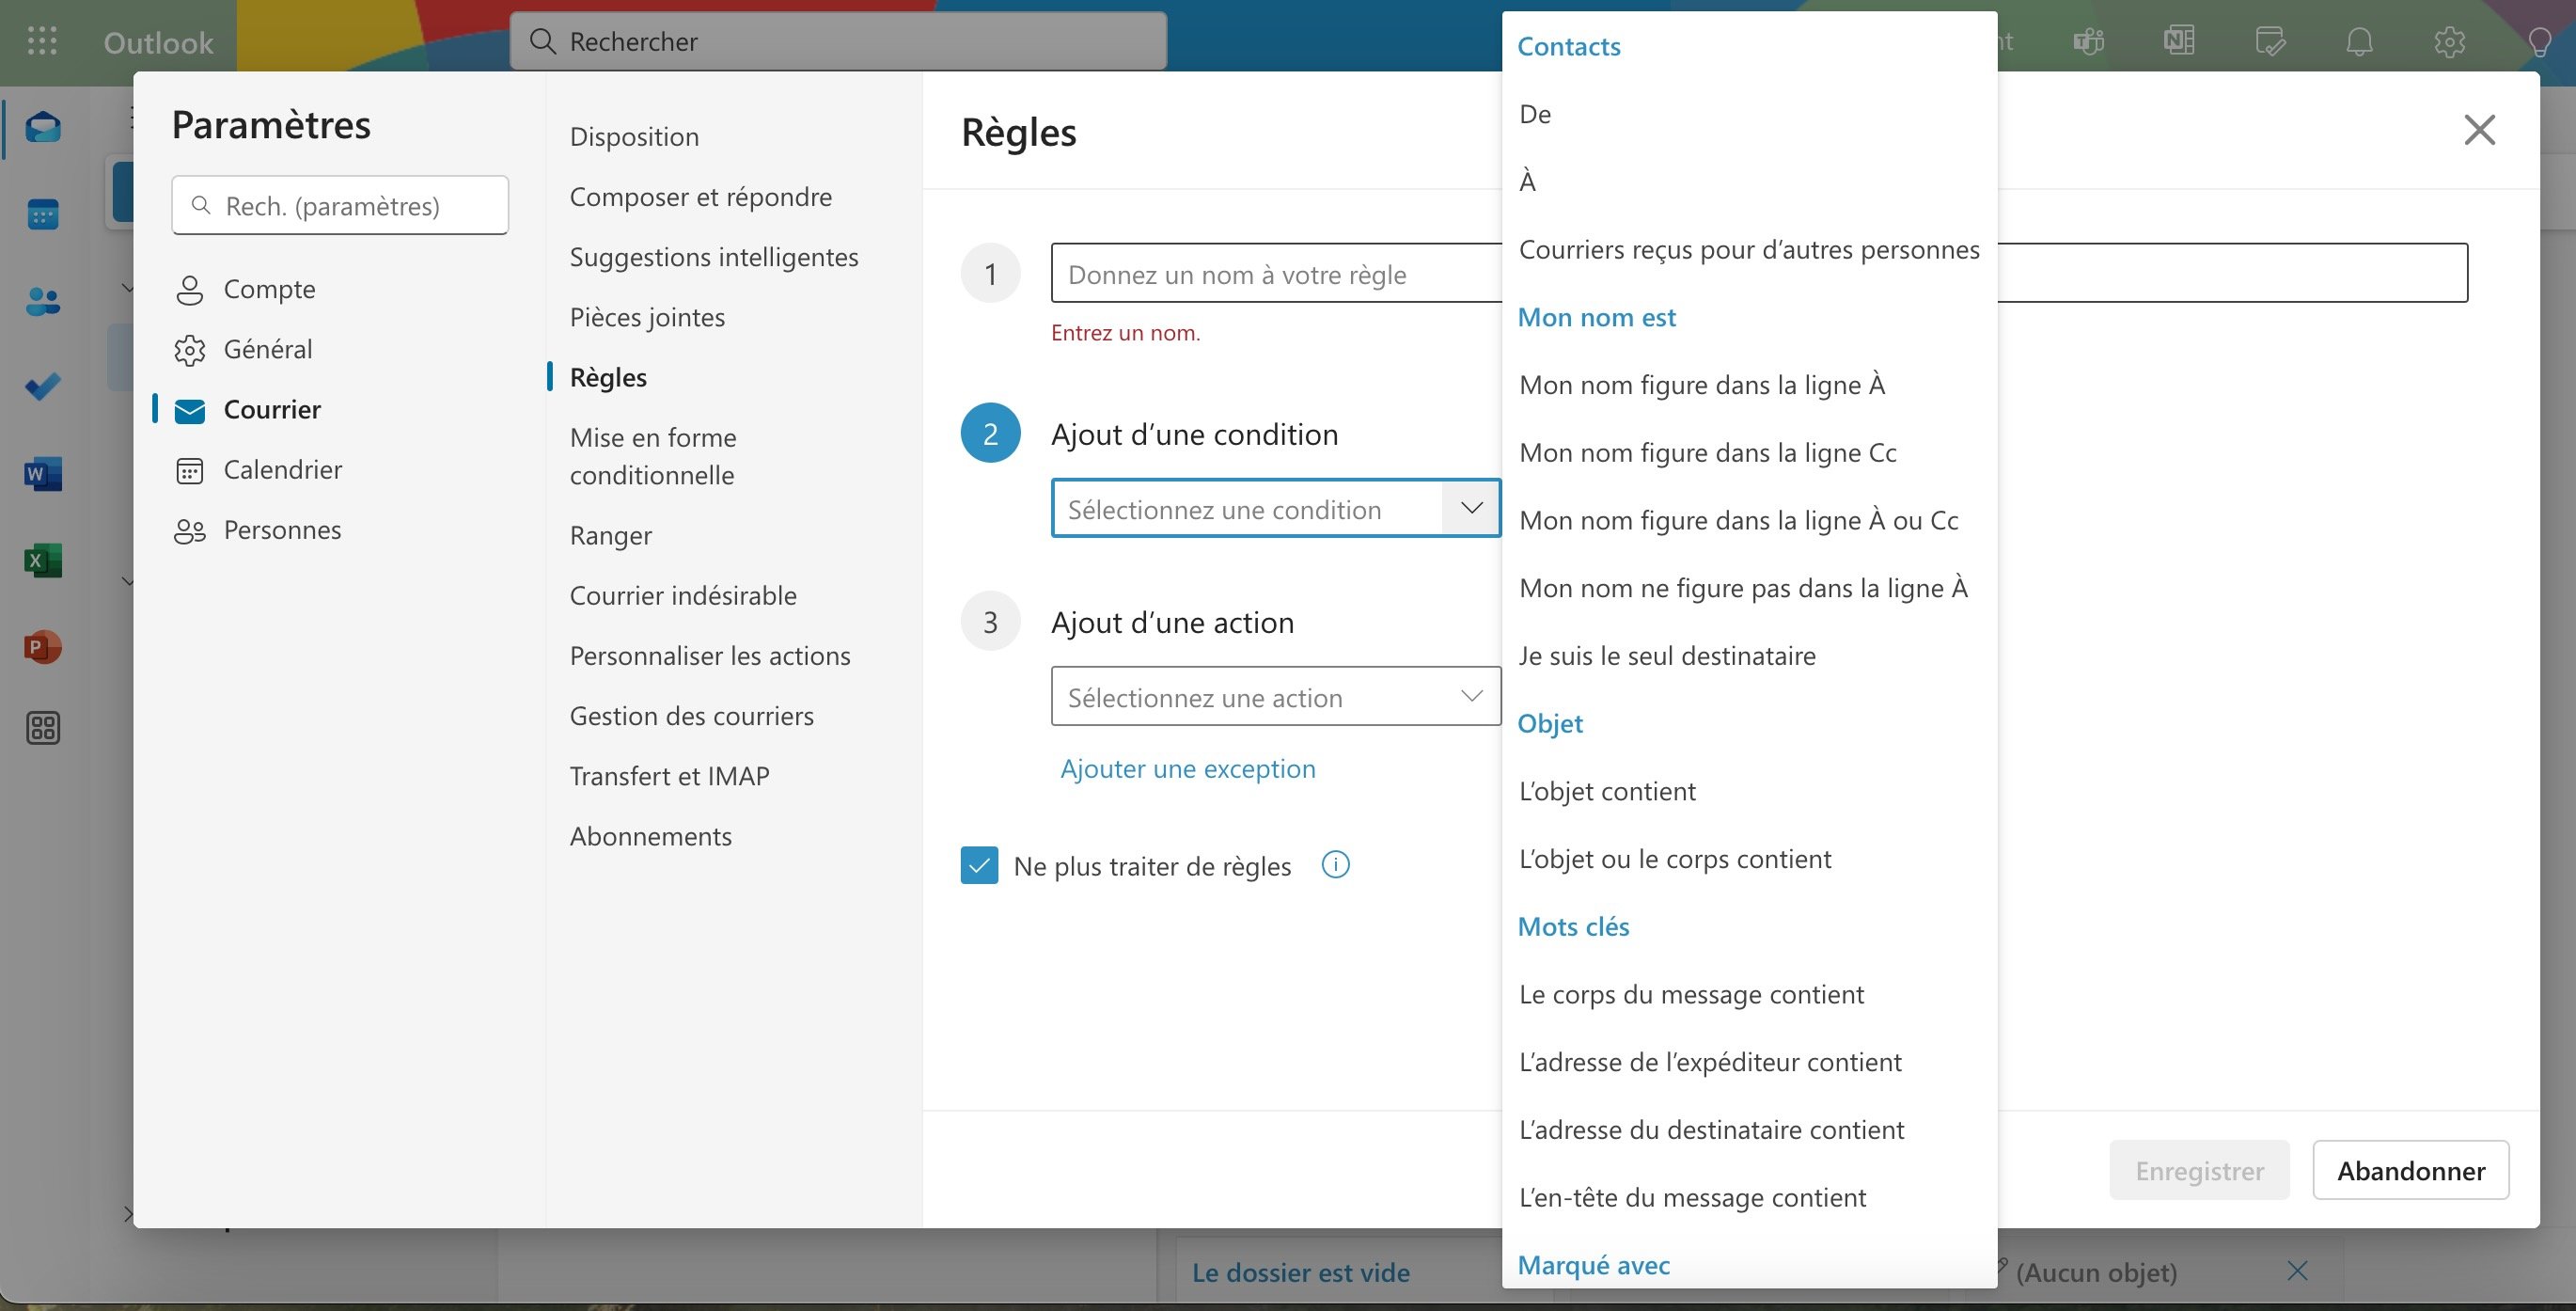Image resolution: width=2576 pixels, height=1311 pixels.
Task: Open Excel from the app sidebar
Action: (x=42, y=559)
